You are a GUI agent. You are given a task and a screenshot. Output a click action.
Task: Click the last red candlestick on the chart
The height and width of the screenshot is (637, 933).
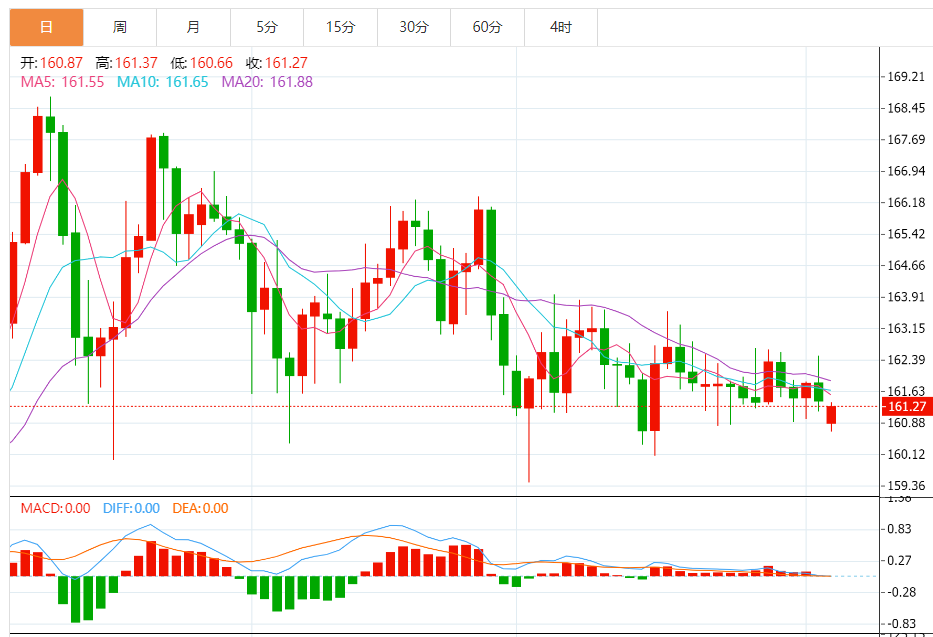831,415
